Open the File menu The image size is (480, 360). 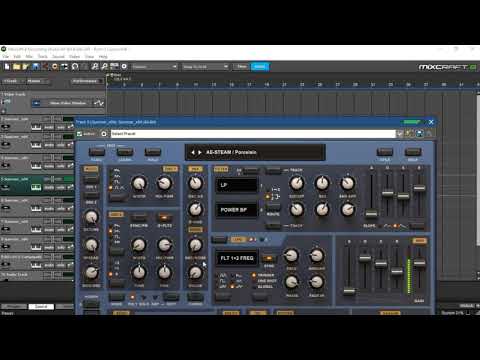pyautogui.click(x=6, y=57)
